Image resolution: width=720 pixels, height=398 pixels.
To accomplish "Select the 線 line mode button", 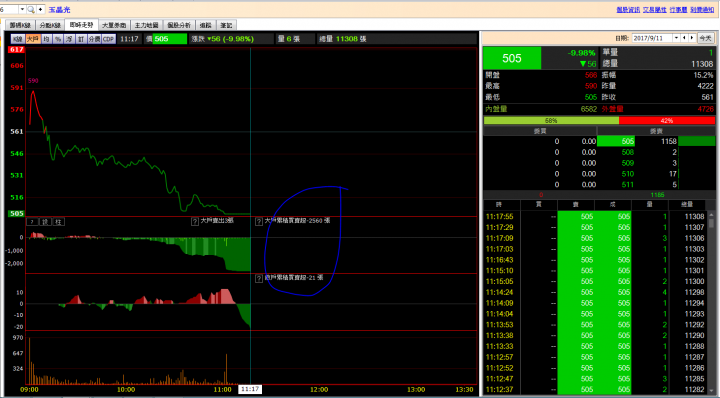I will [x=45, y=222].
